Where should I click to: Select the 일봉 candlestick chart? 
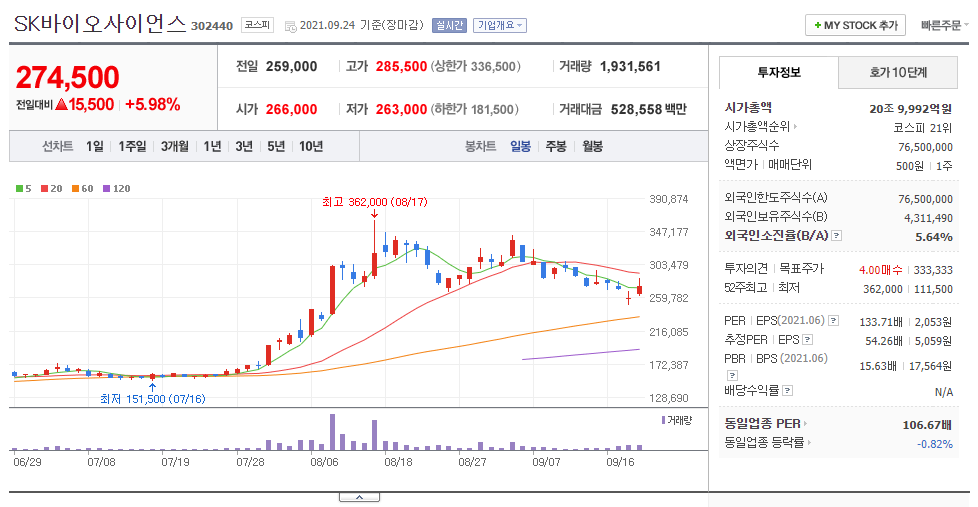click(x=520, y=146)
